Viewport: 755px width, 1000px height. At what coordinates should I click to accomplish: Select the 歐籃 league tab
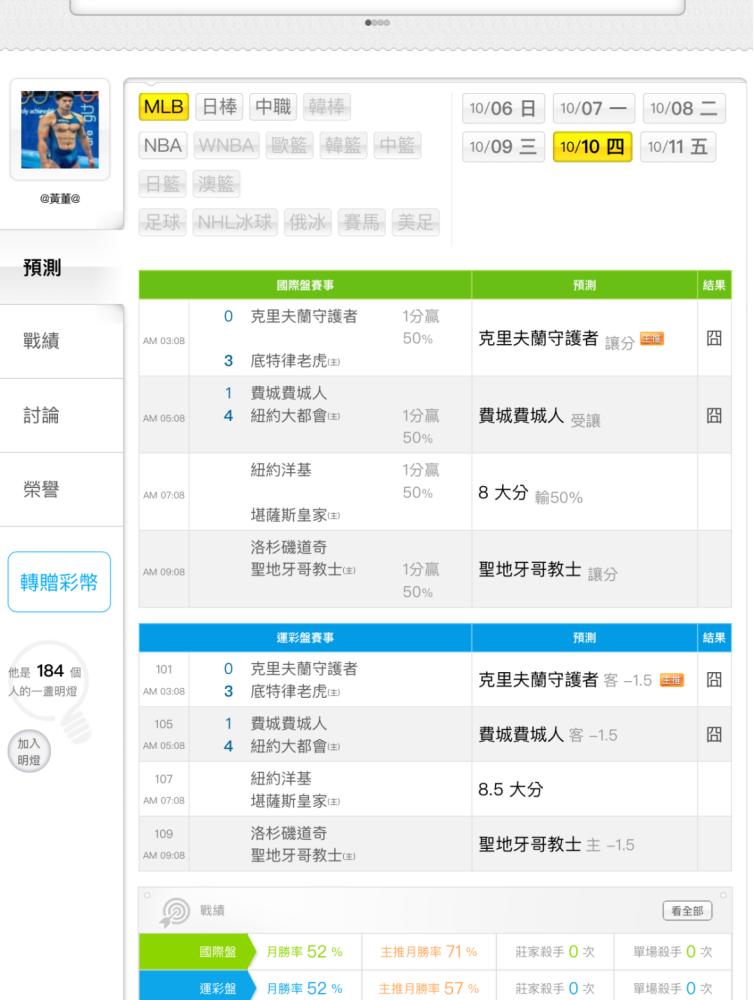[289, 145]
